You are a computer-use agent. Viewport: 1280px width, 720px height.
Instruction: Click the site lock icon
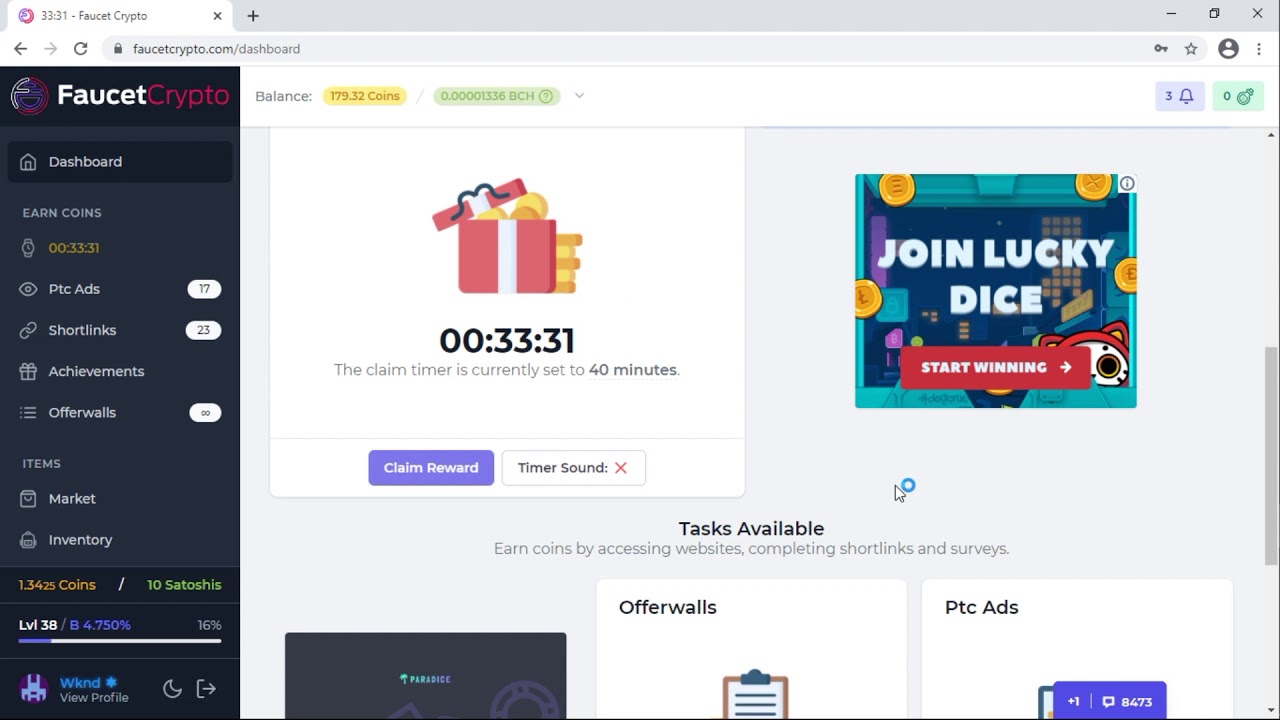[118, 48]
